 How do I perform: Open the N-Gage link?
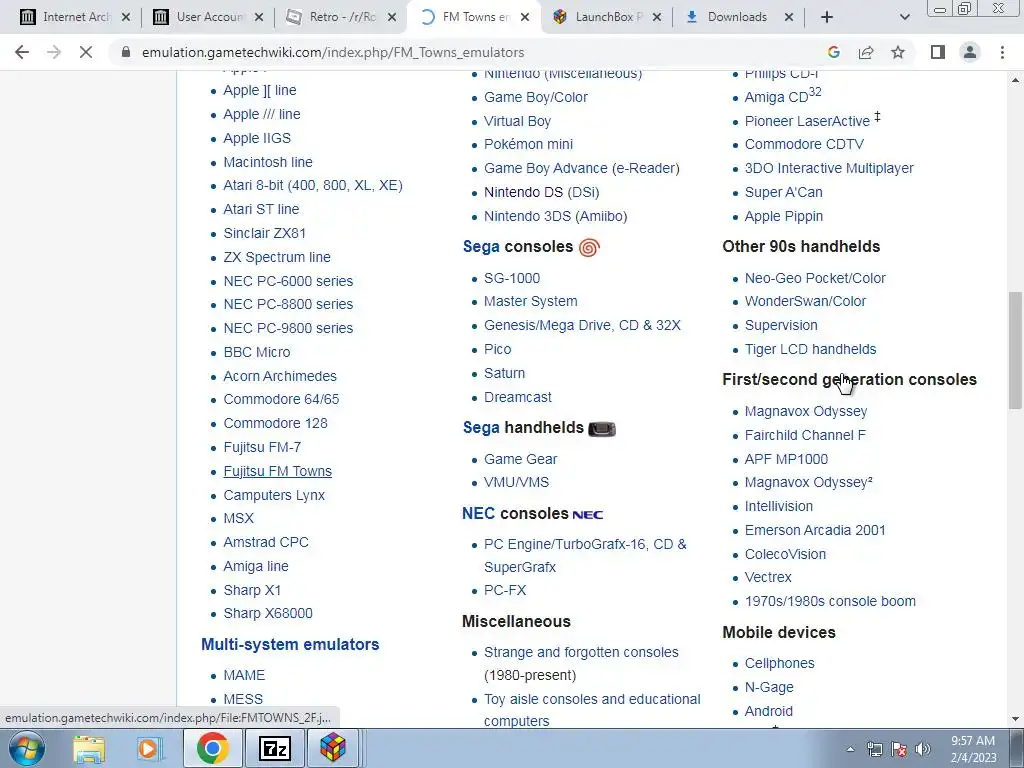coord(769,687)
